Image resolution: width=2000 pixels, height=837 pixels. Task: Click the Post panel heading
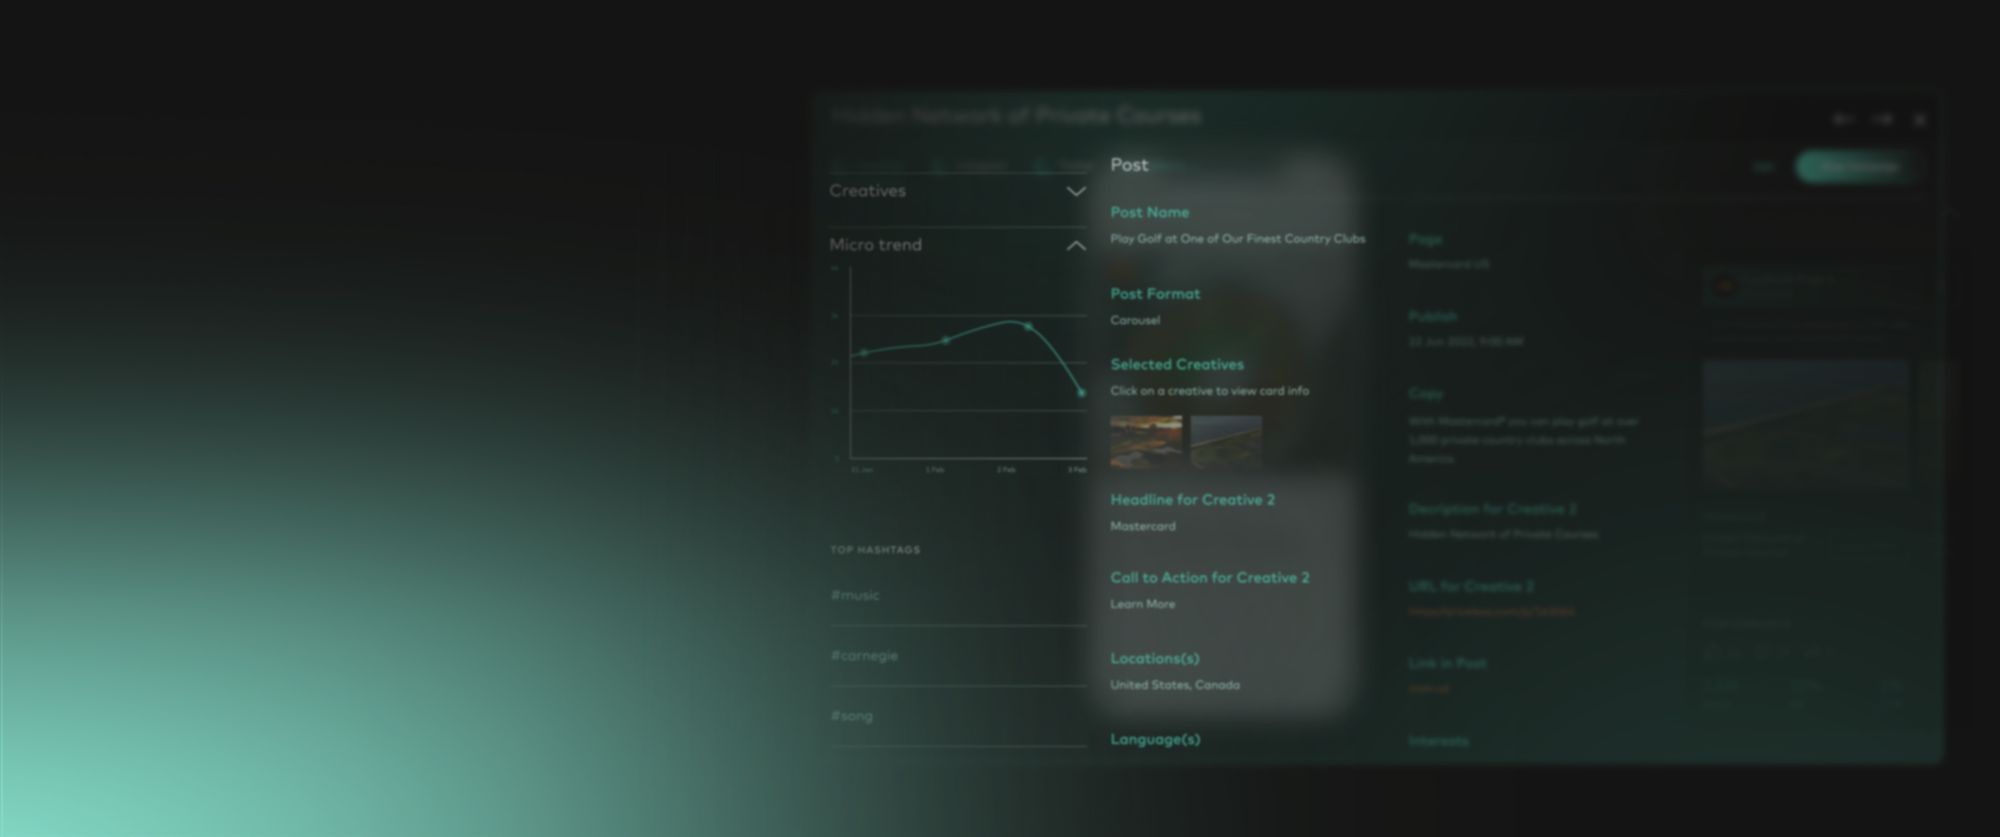click(1129, 165)
